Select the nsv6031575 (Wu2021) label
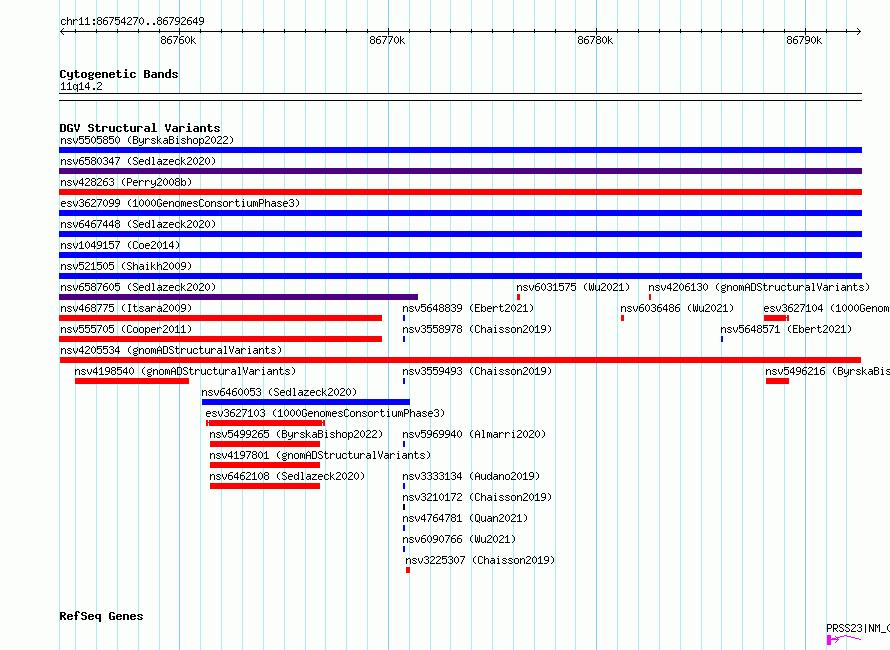Image resolution: width=890 pixels, height=650 pixels. 573,287
